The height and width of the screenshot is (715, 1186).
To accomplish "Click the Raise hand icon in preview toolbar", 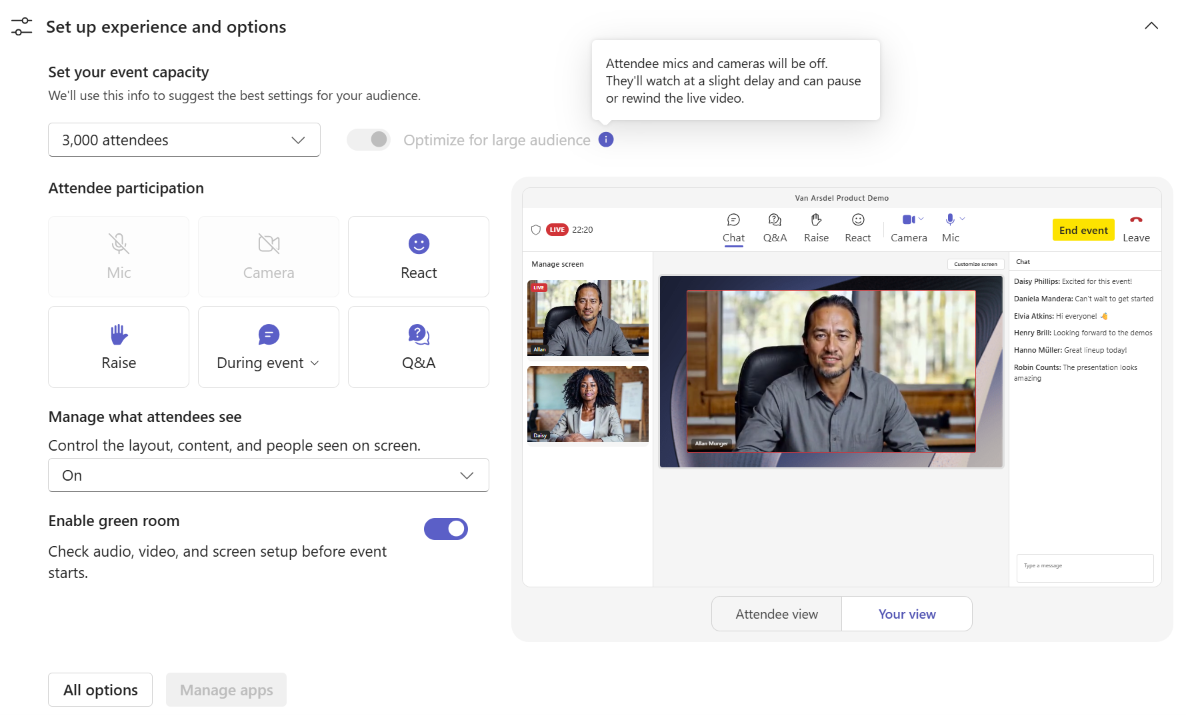I will (x=816, y=220).
